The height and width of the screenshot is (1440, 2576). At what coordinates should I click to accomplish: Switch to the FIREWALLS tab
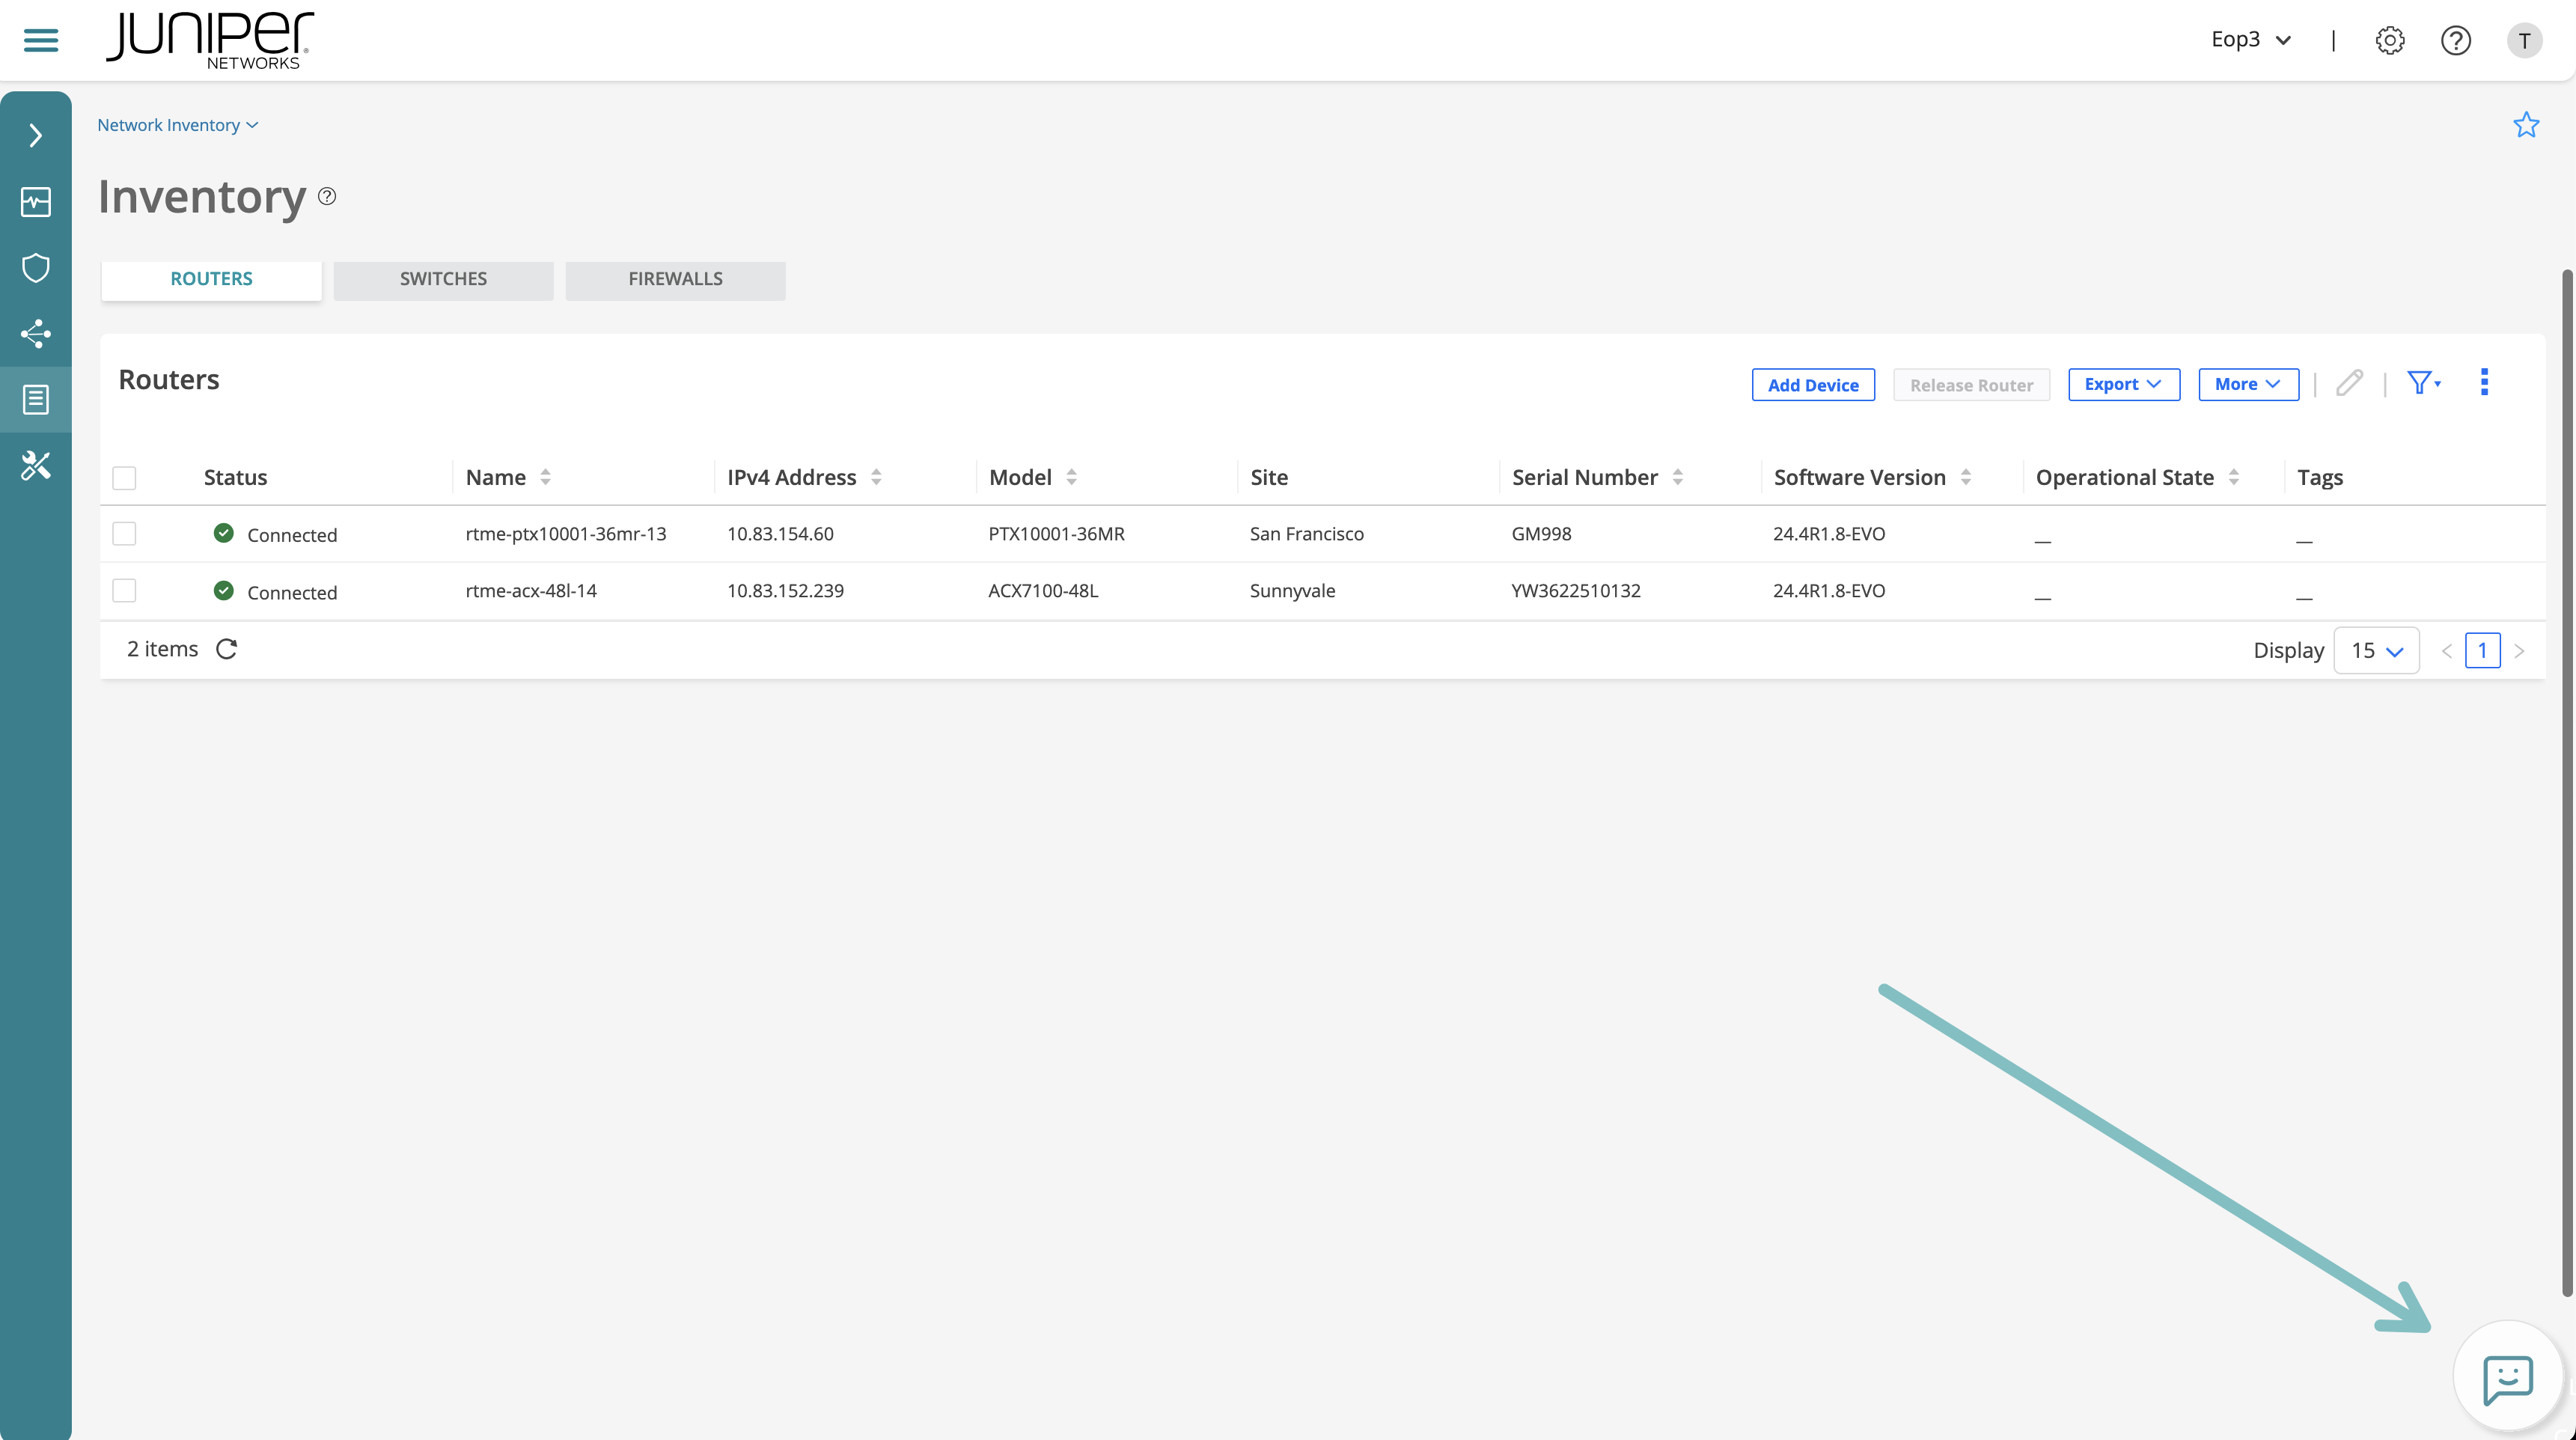pyautogui.click(x=675, y=279)
